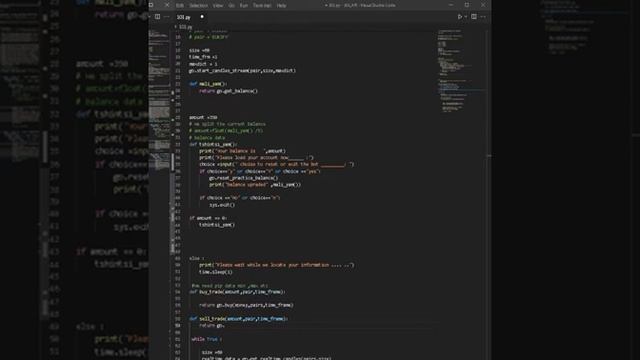Open the Edit menu
This screenshot has height=360, width=640.
pyautogui.click(x=180, y=6)
